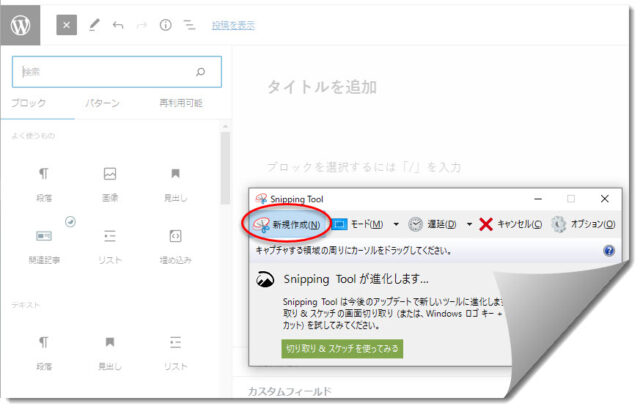Insert リスト block from よく使うもの
Viewport: 640px width, 409px height.
click(110, 247)
